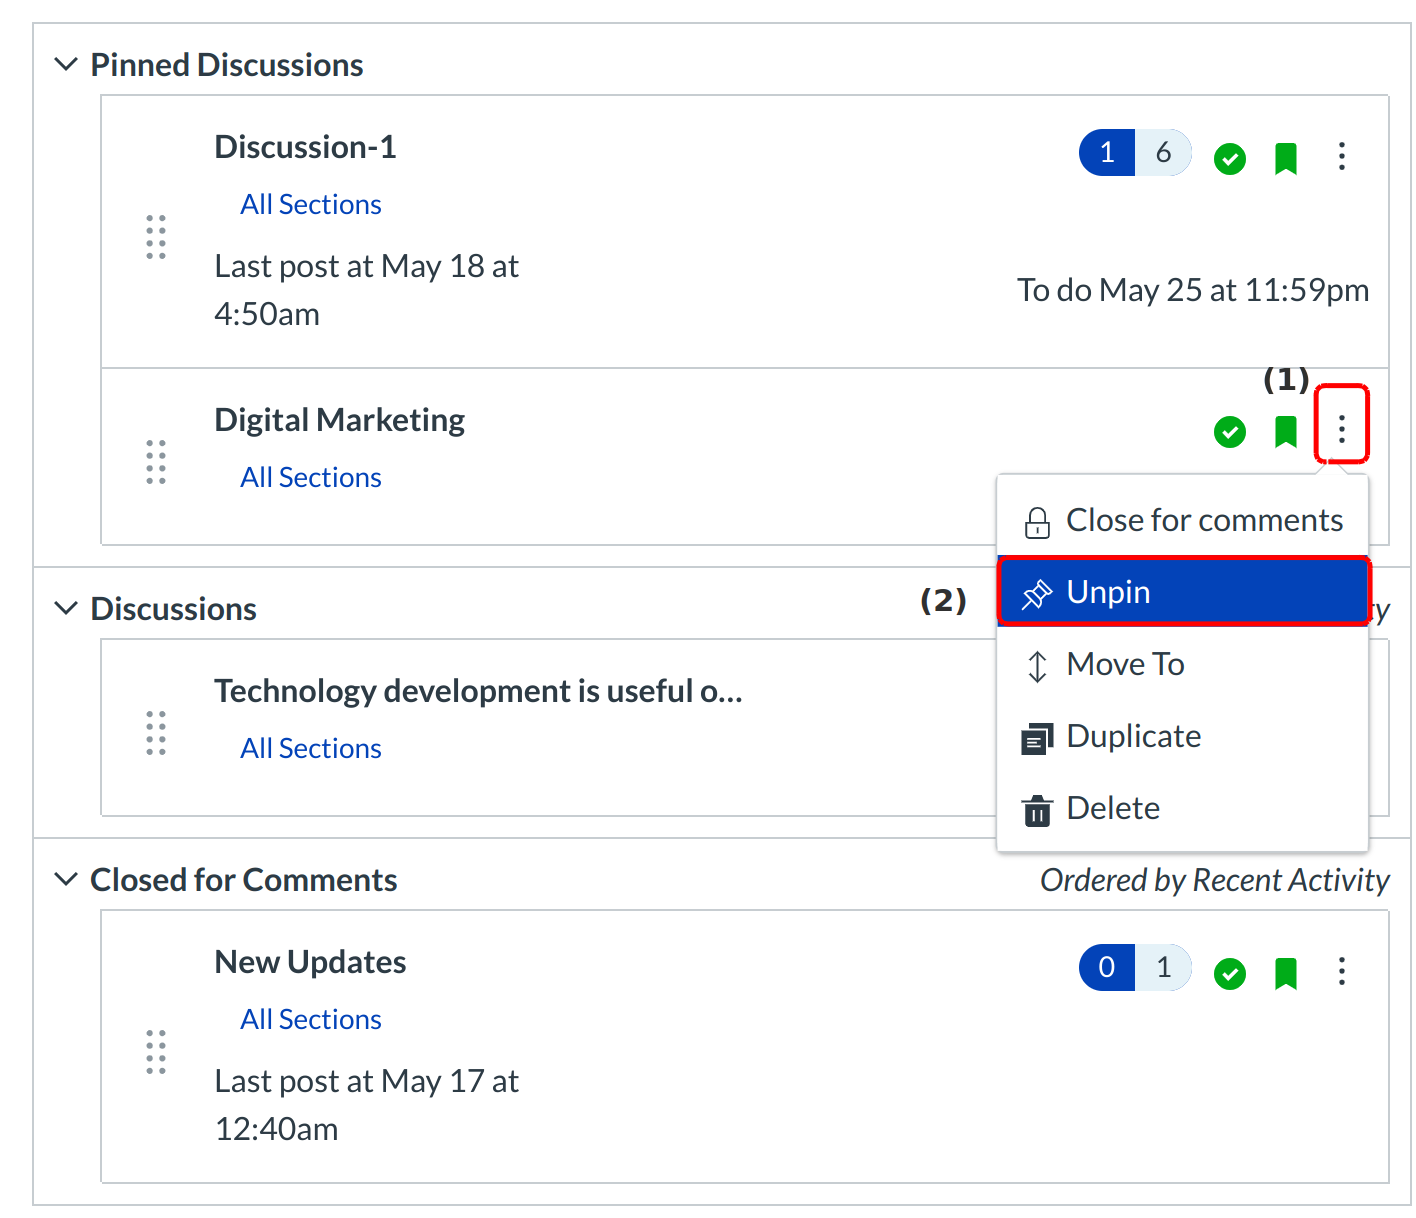Click the Digital Marketing discussion title

coord(339,420)
